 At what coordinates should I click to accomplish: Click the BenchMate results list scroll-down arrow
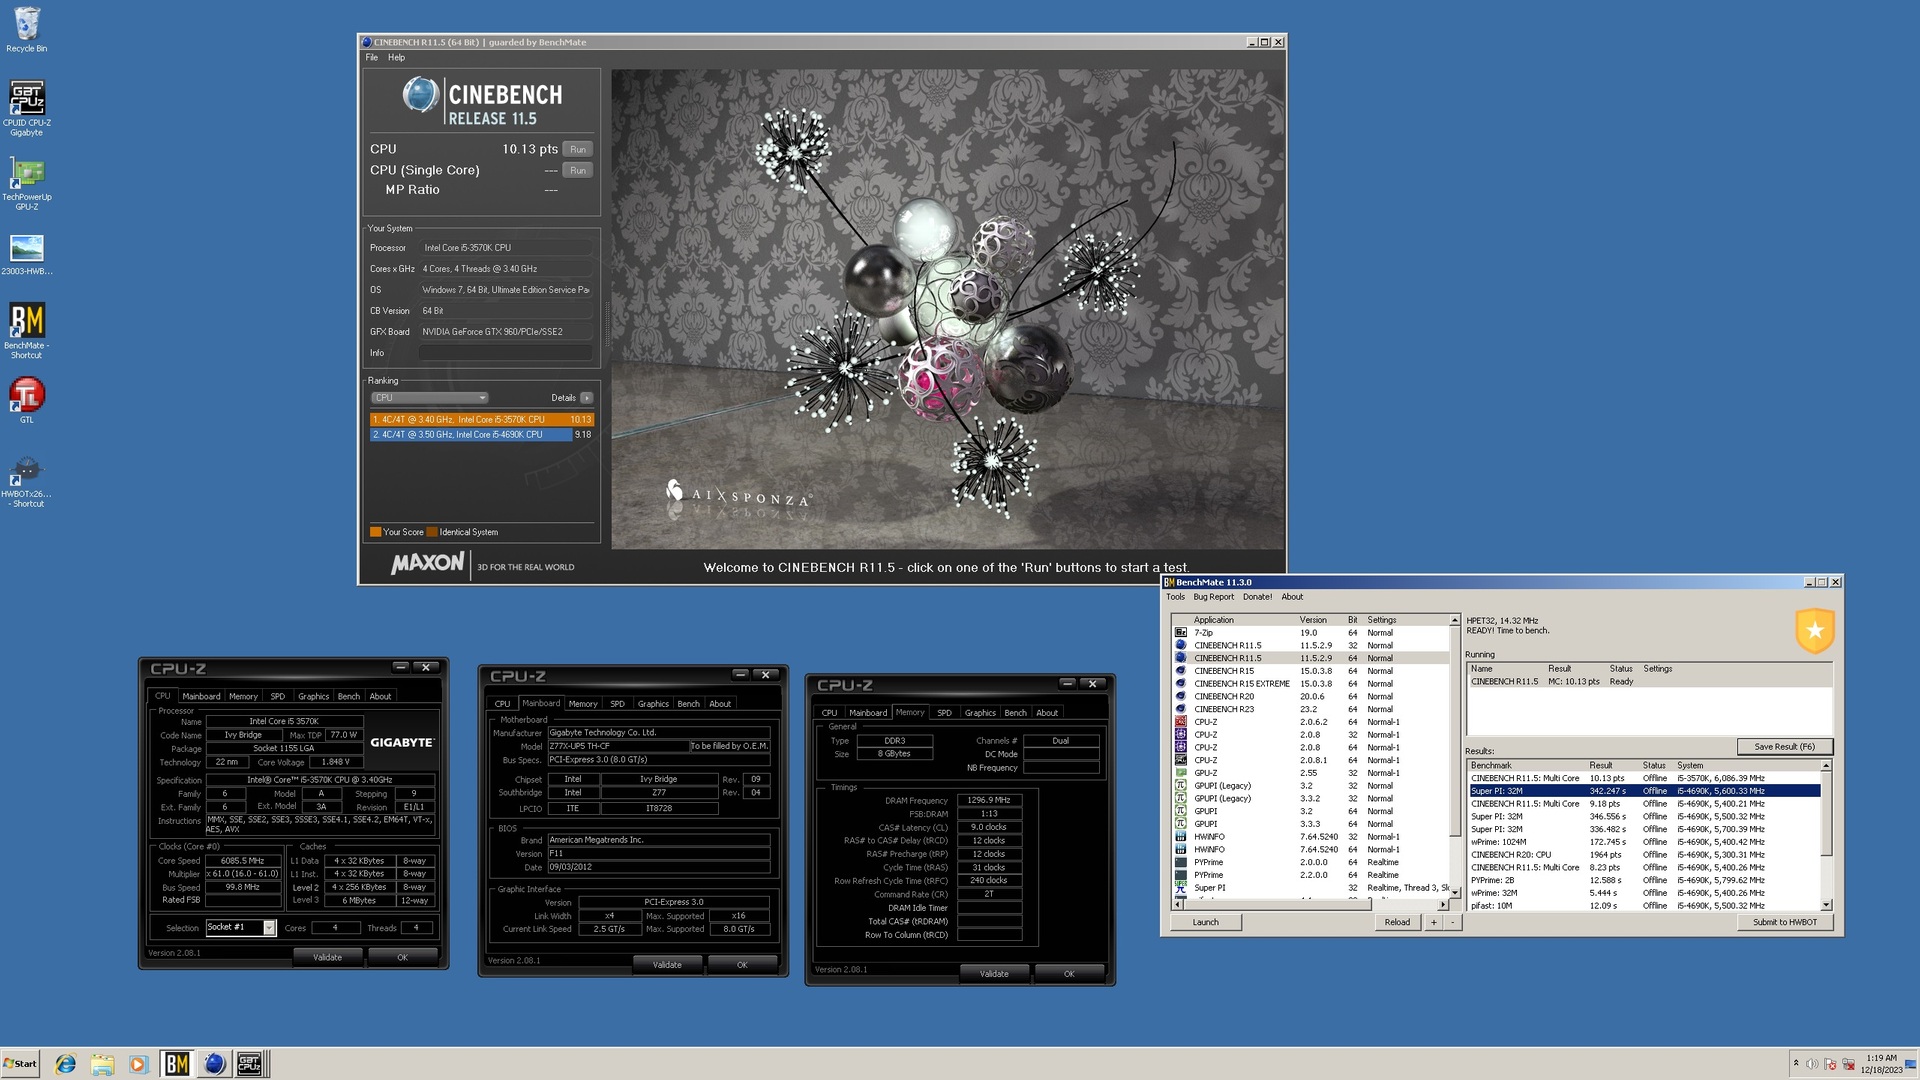1827,905
